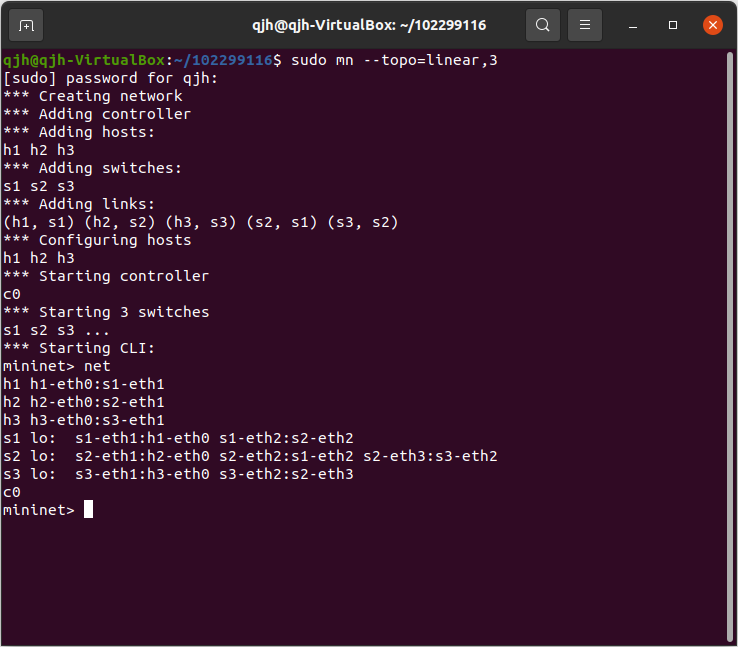Click the 's3 lo:' switch connections line
This screenshot has height=647, width=738.
(x=178, y=474)
